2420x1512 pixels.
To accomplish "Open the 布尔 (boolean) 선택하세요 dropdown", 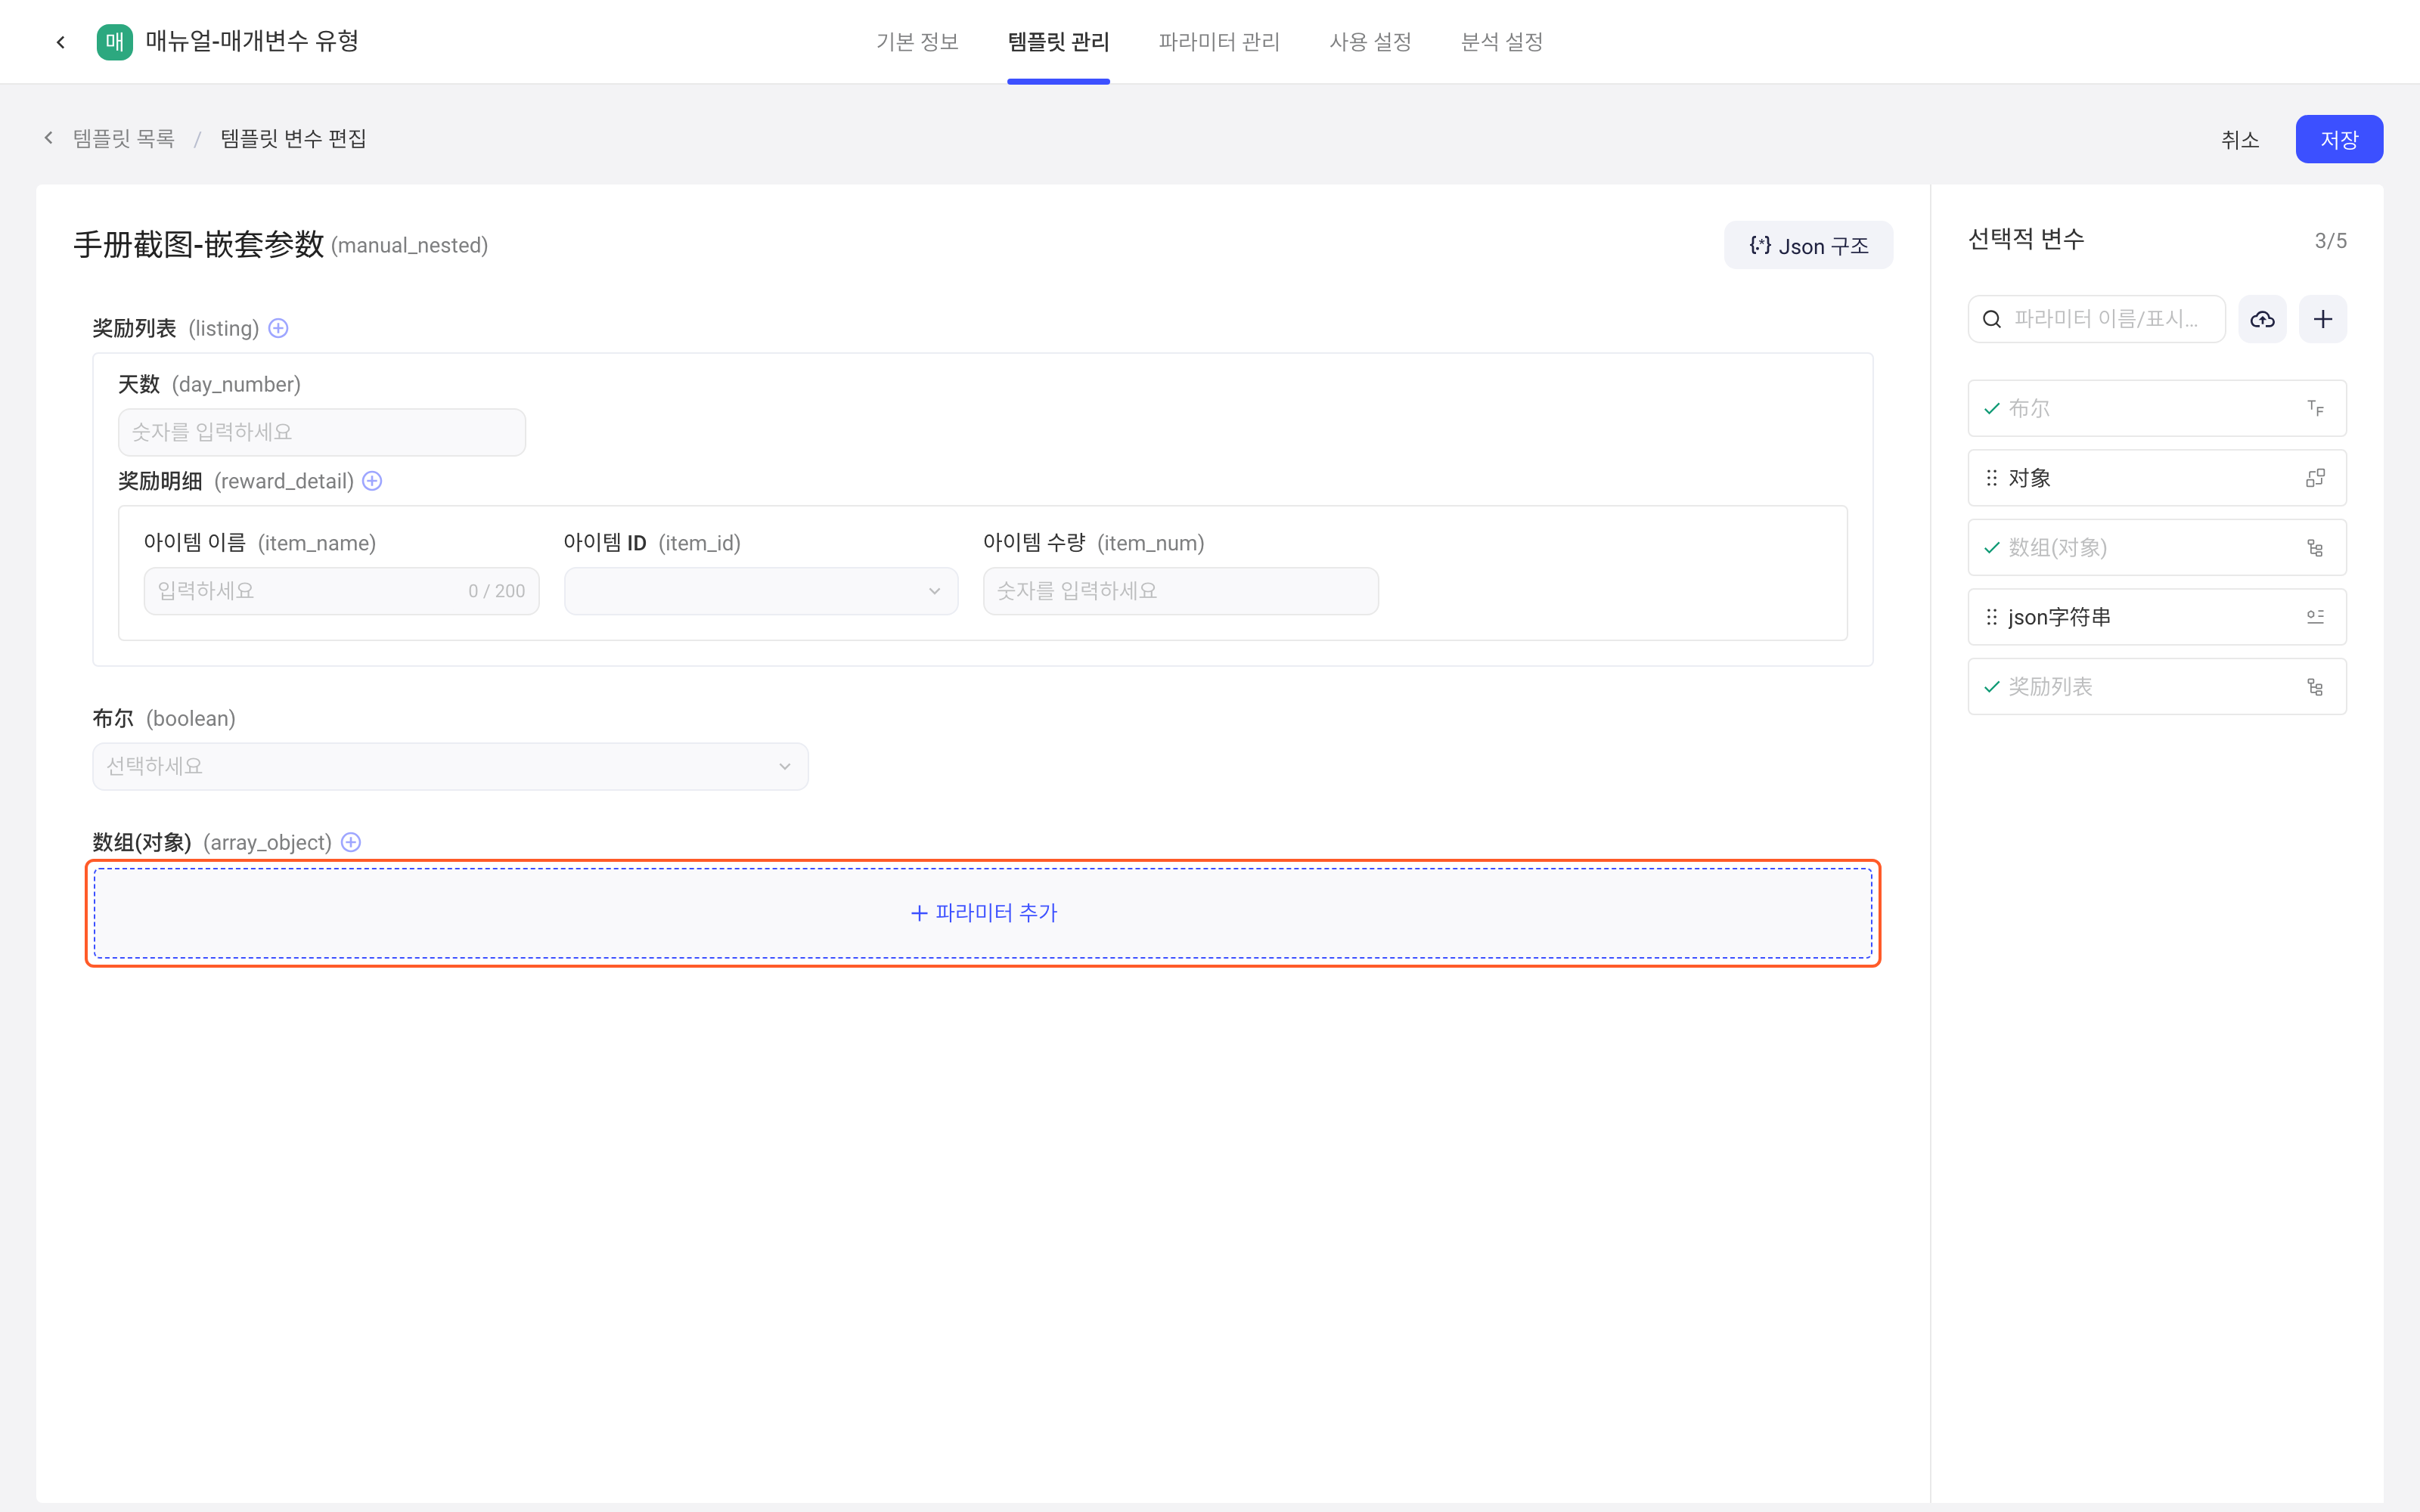I will (x=450, y=766).
